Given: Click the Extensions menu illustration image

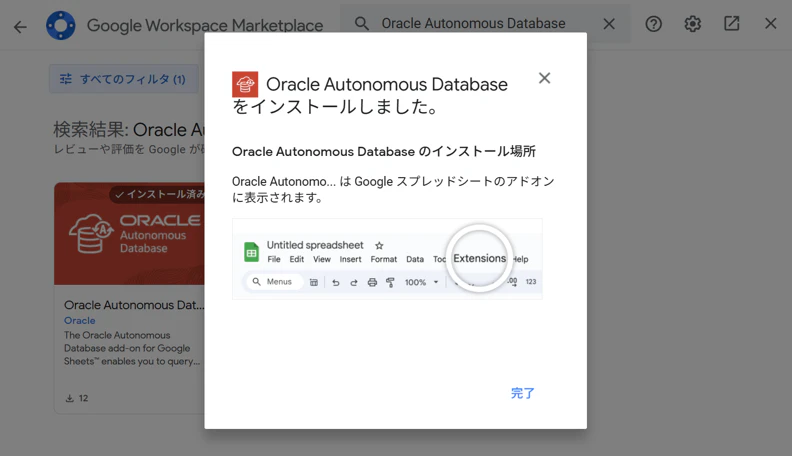Looking at the screenshot, I should [x=387, y=259].
